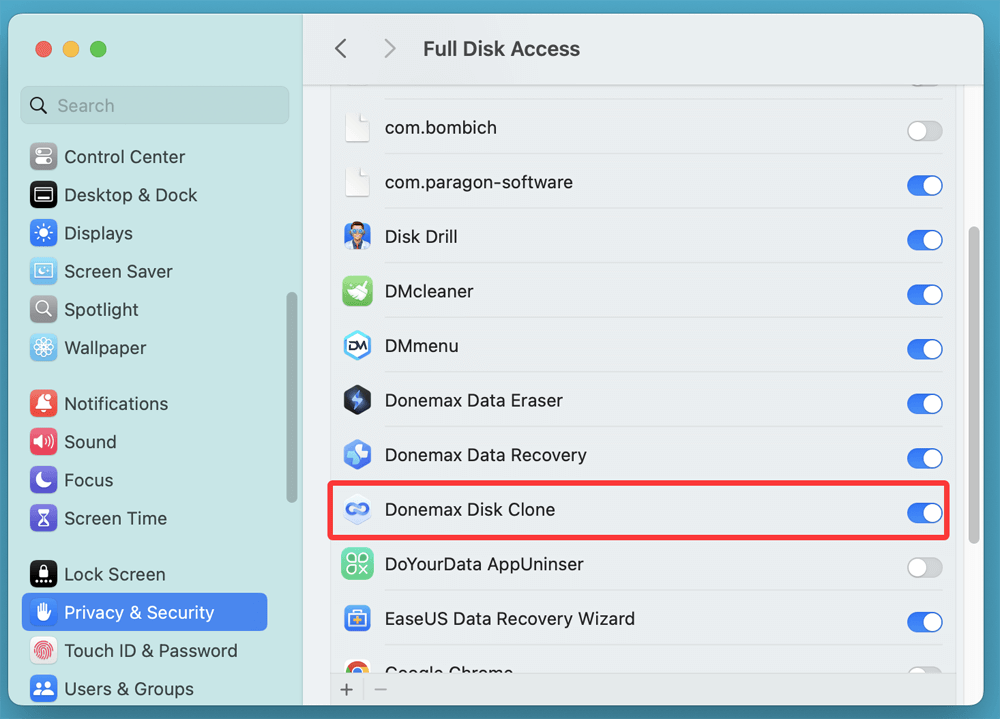
Task: Click the forward navigation chevron
Action: [x=389, y=48]
